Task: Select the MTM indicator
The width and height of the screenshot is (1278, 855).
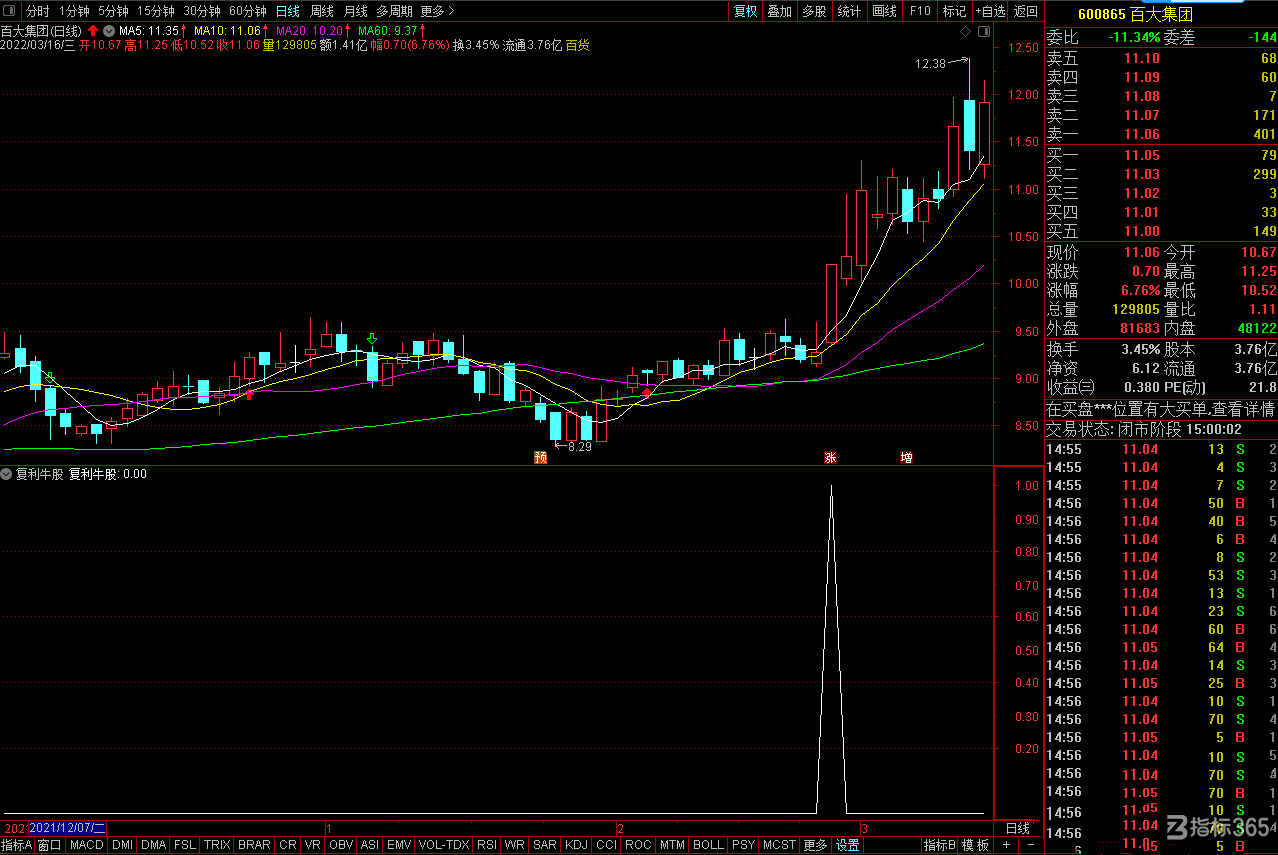Action: coord(673,845)
